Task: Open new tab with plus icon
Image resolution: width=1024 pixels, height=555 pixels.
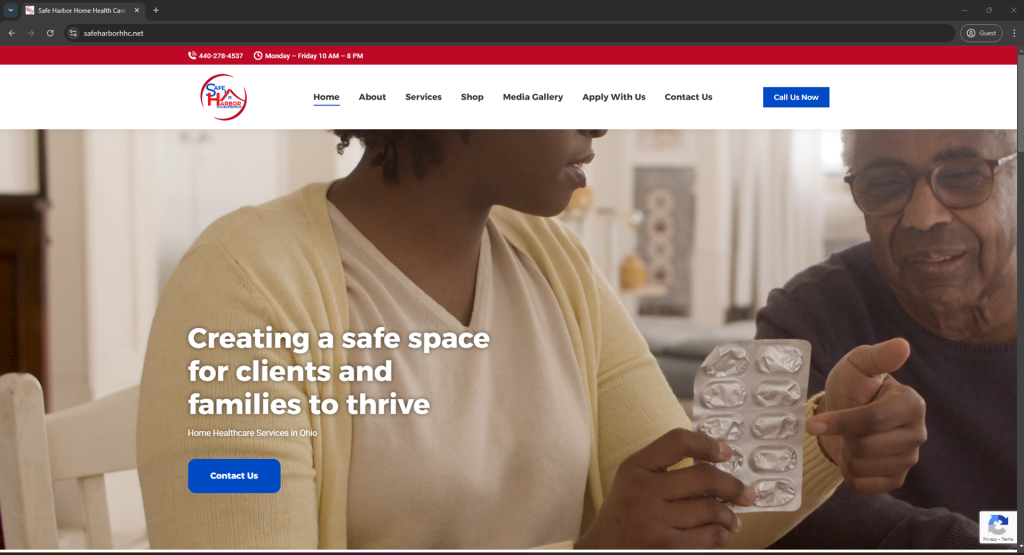Action: 155,10
